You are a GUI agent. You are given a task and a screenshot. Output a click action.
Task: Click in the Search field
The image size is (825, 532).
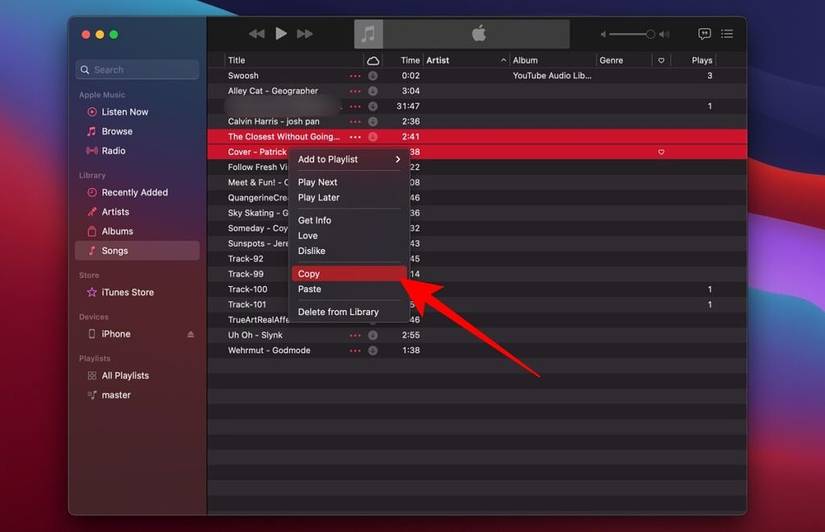pyautogui.click(x=137, y=69)
